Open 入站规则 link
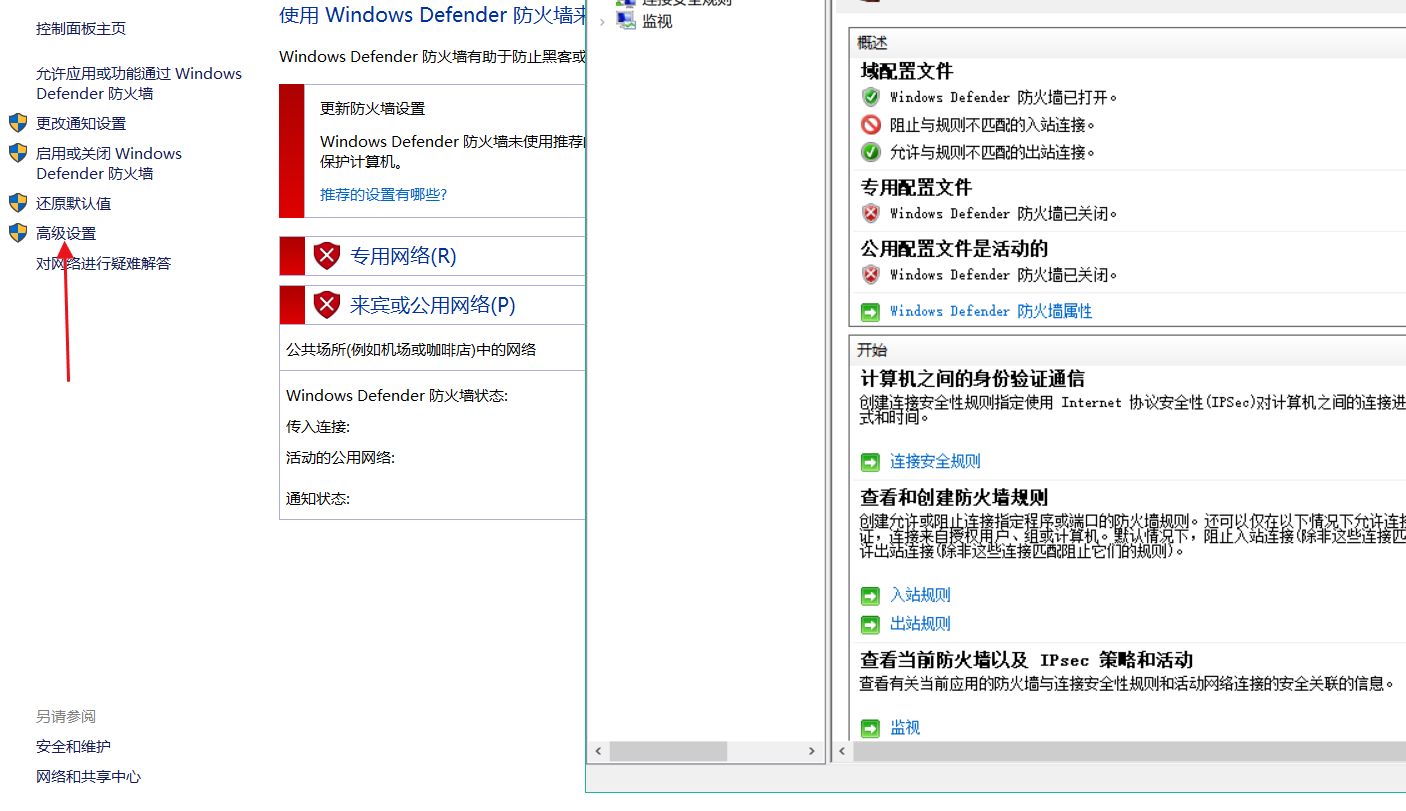 (920, 595)
